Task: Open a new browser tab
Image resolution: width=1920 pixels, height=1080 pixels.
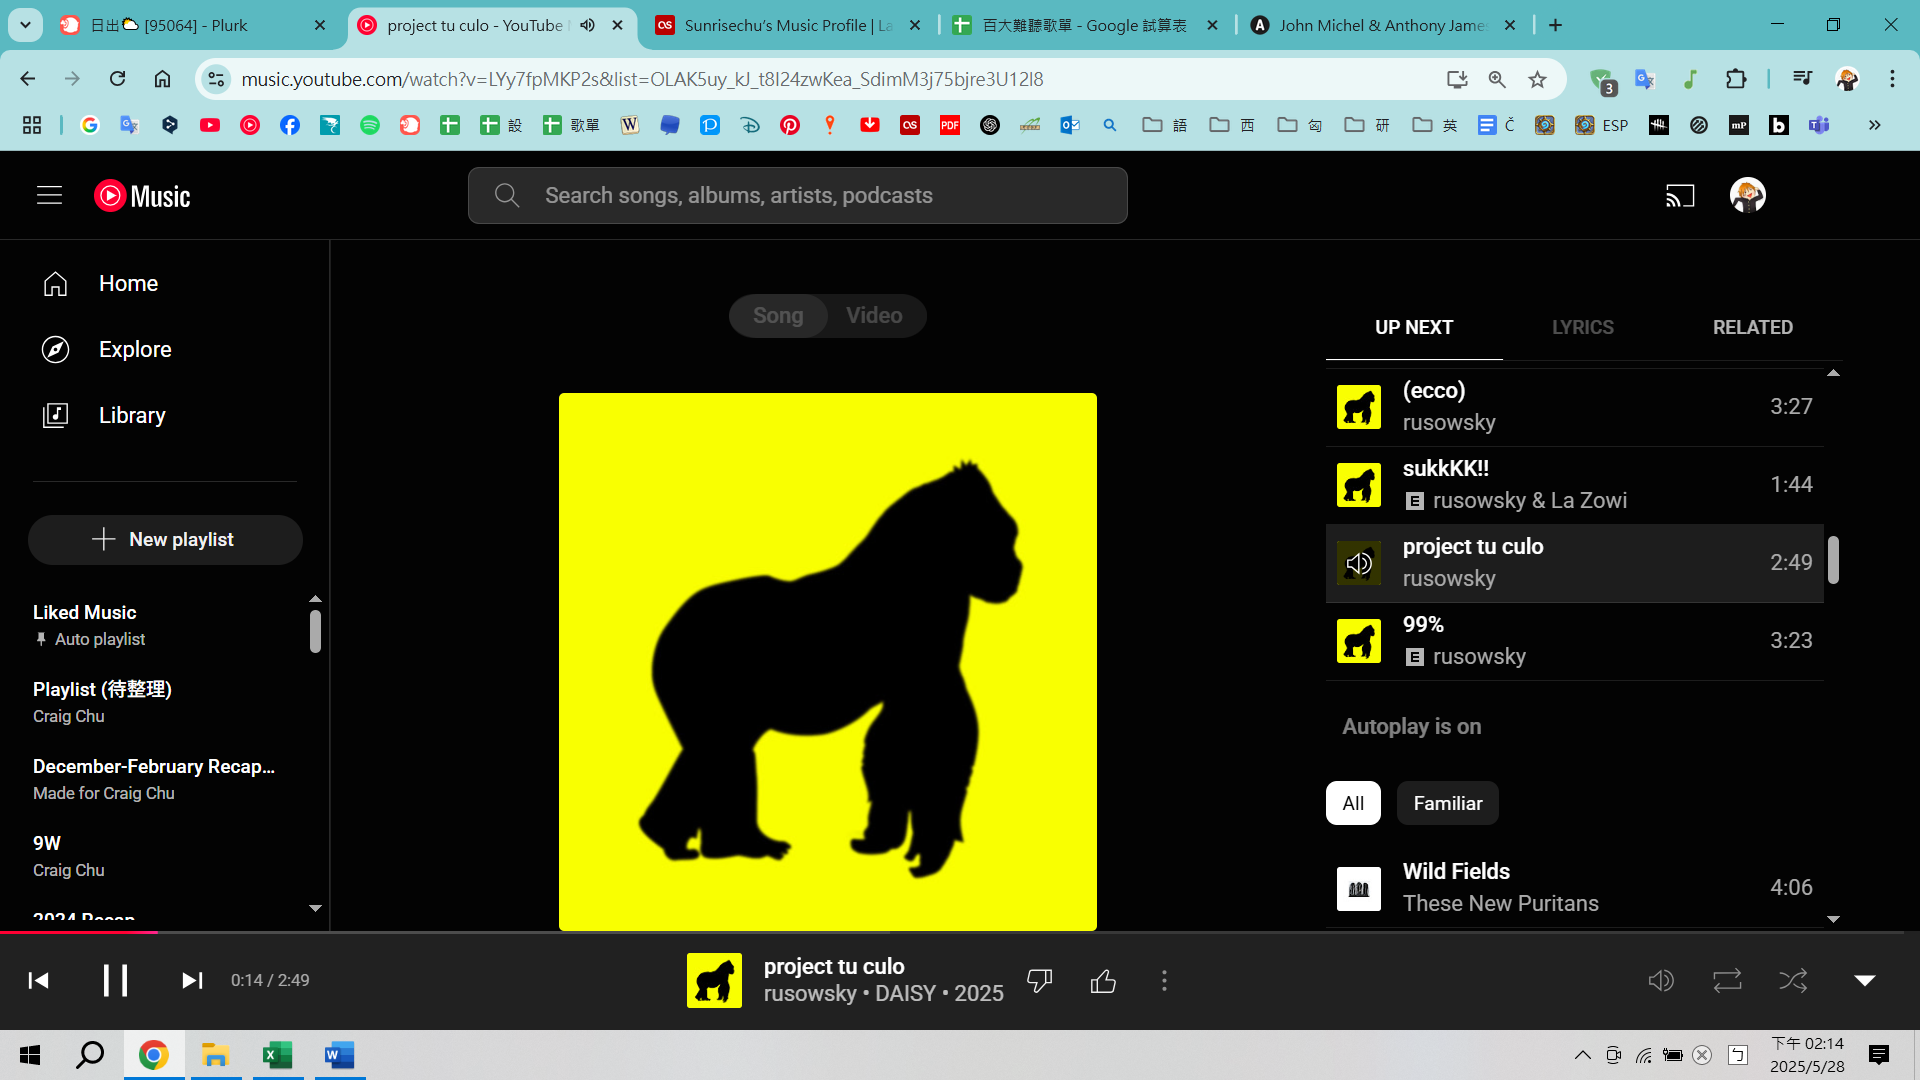Action: [1555, 25]
